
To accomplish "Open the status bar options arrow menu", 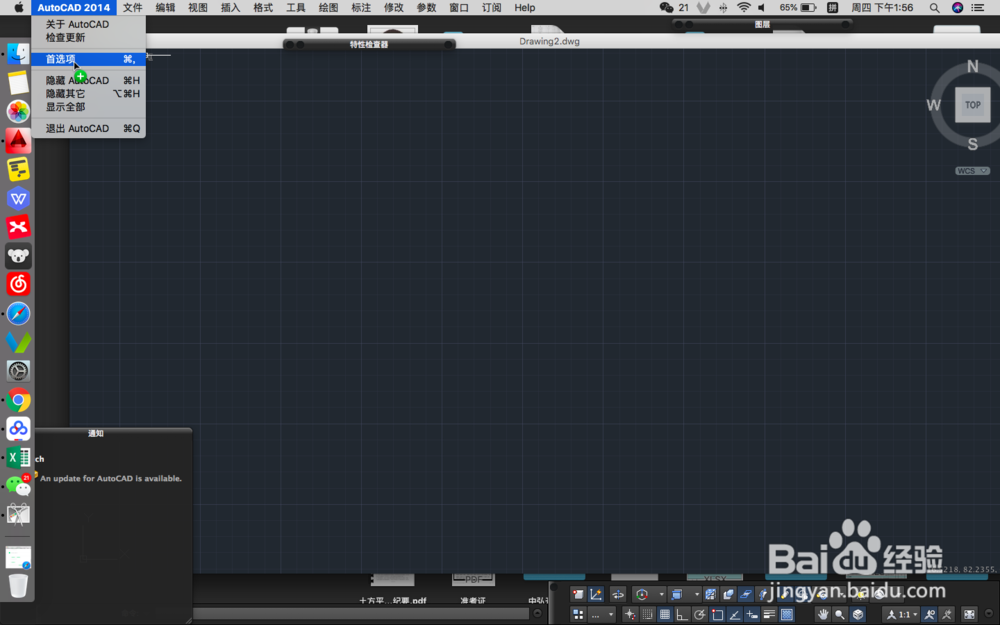I will [989, 614].
